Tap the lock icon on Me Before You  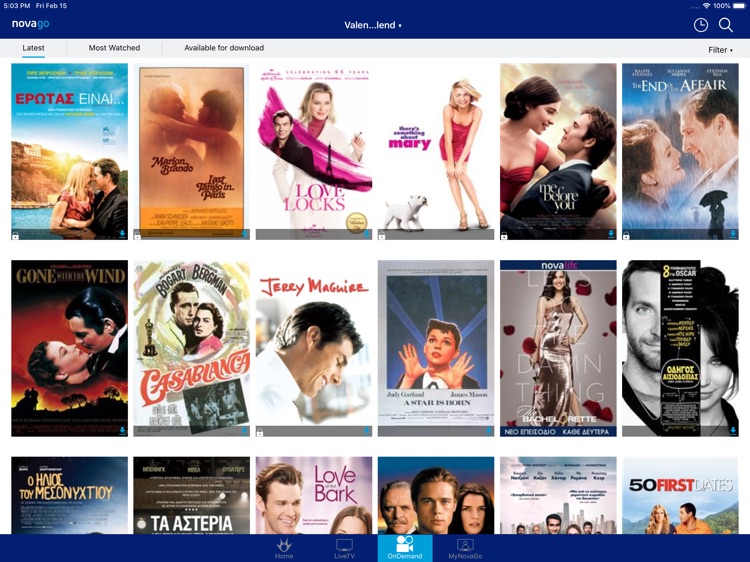504,235
